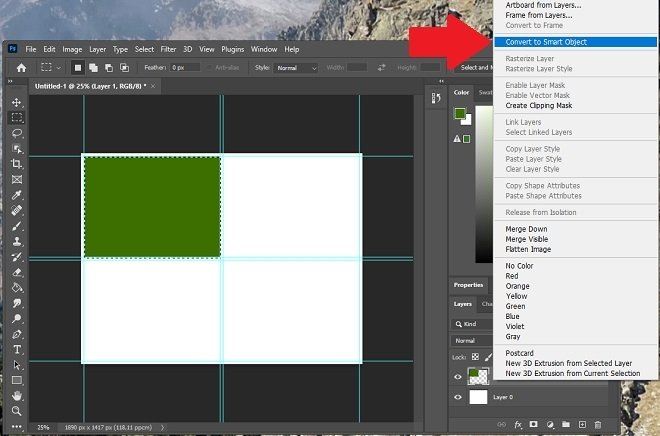Screen dimensions: 660x436
Task: Select the Rectangle shape tool
Action: click(x=17, y=380)
